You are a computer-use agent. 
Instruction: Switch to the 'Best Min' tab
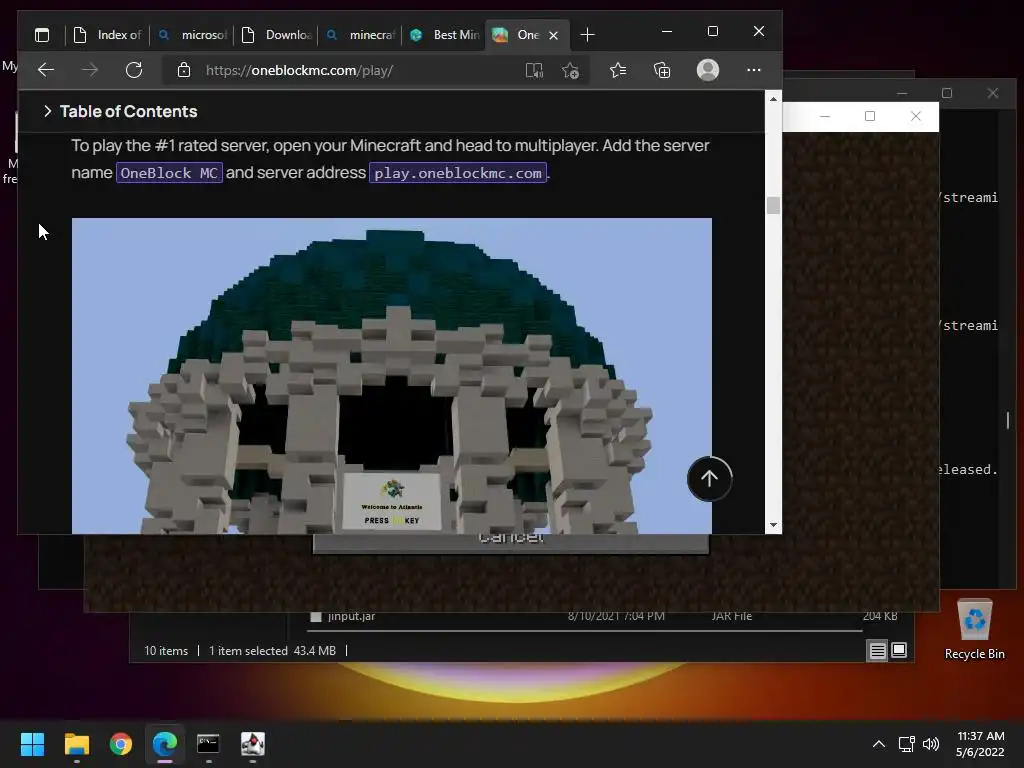[x=444, y=35]
